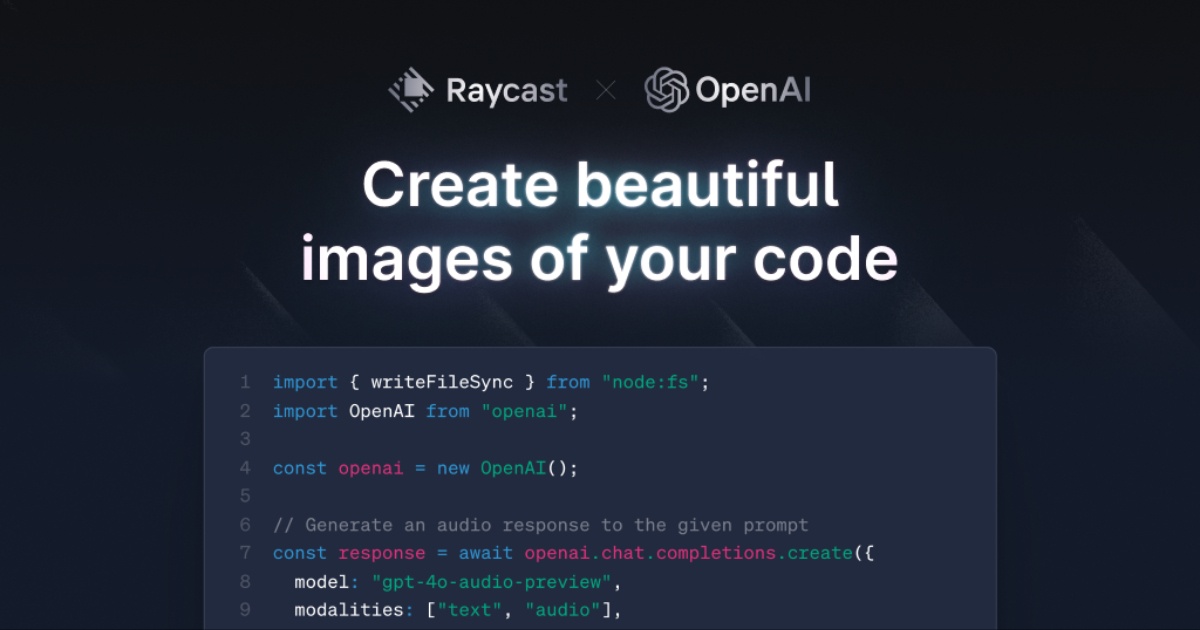Select line number 1 in the gutter
This screenshot has width=1200, height=630.
point(245,382)
